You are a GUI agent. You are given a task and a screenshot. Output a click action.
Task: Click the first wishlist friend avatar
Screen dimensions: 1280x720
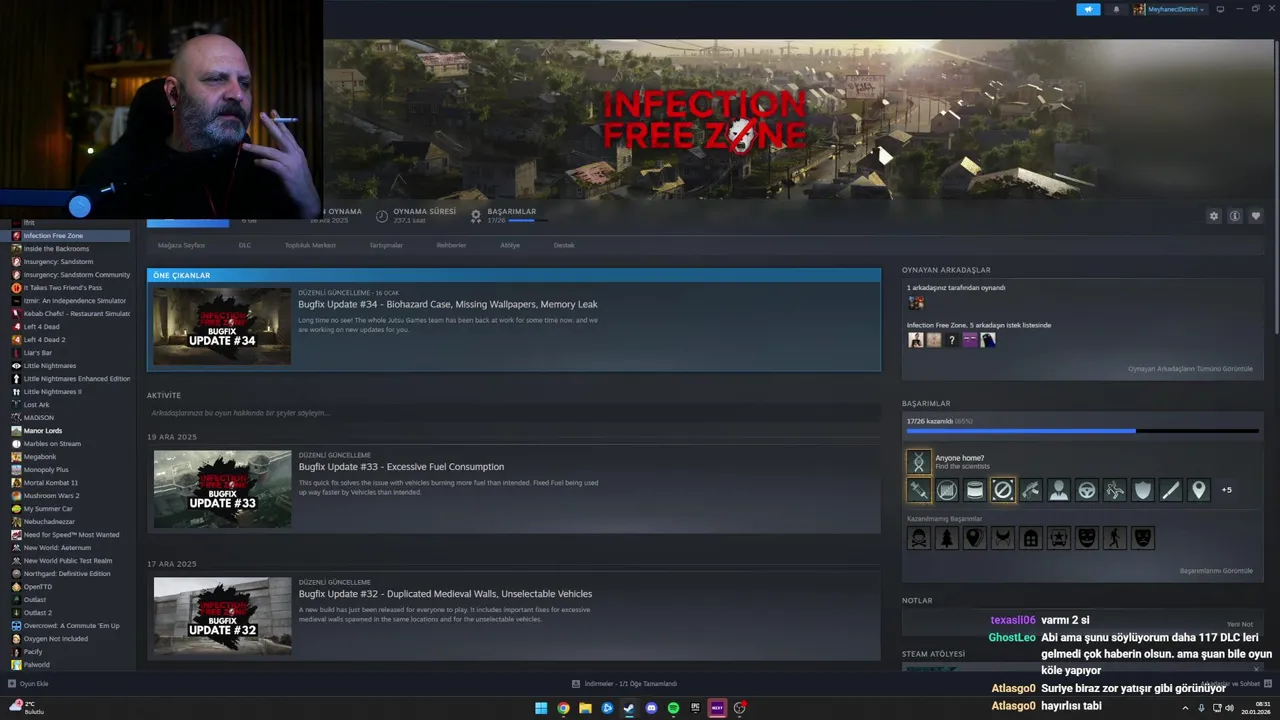(x=915, y=340)
